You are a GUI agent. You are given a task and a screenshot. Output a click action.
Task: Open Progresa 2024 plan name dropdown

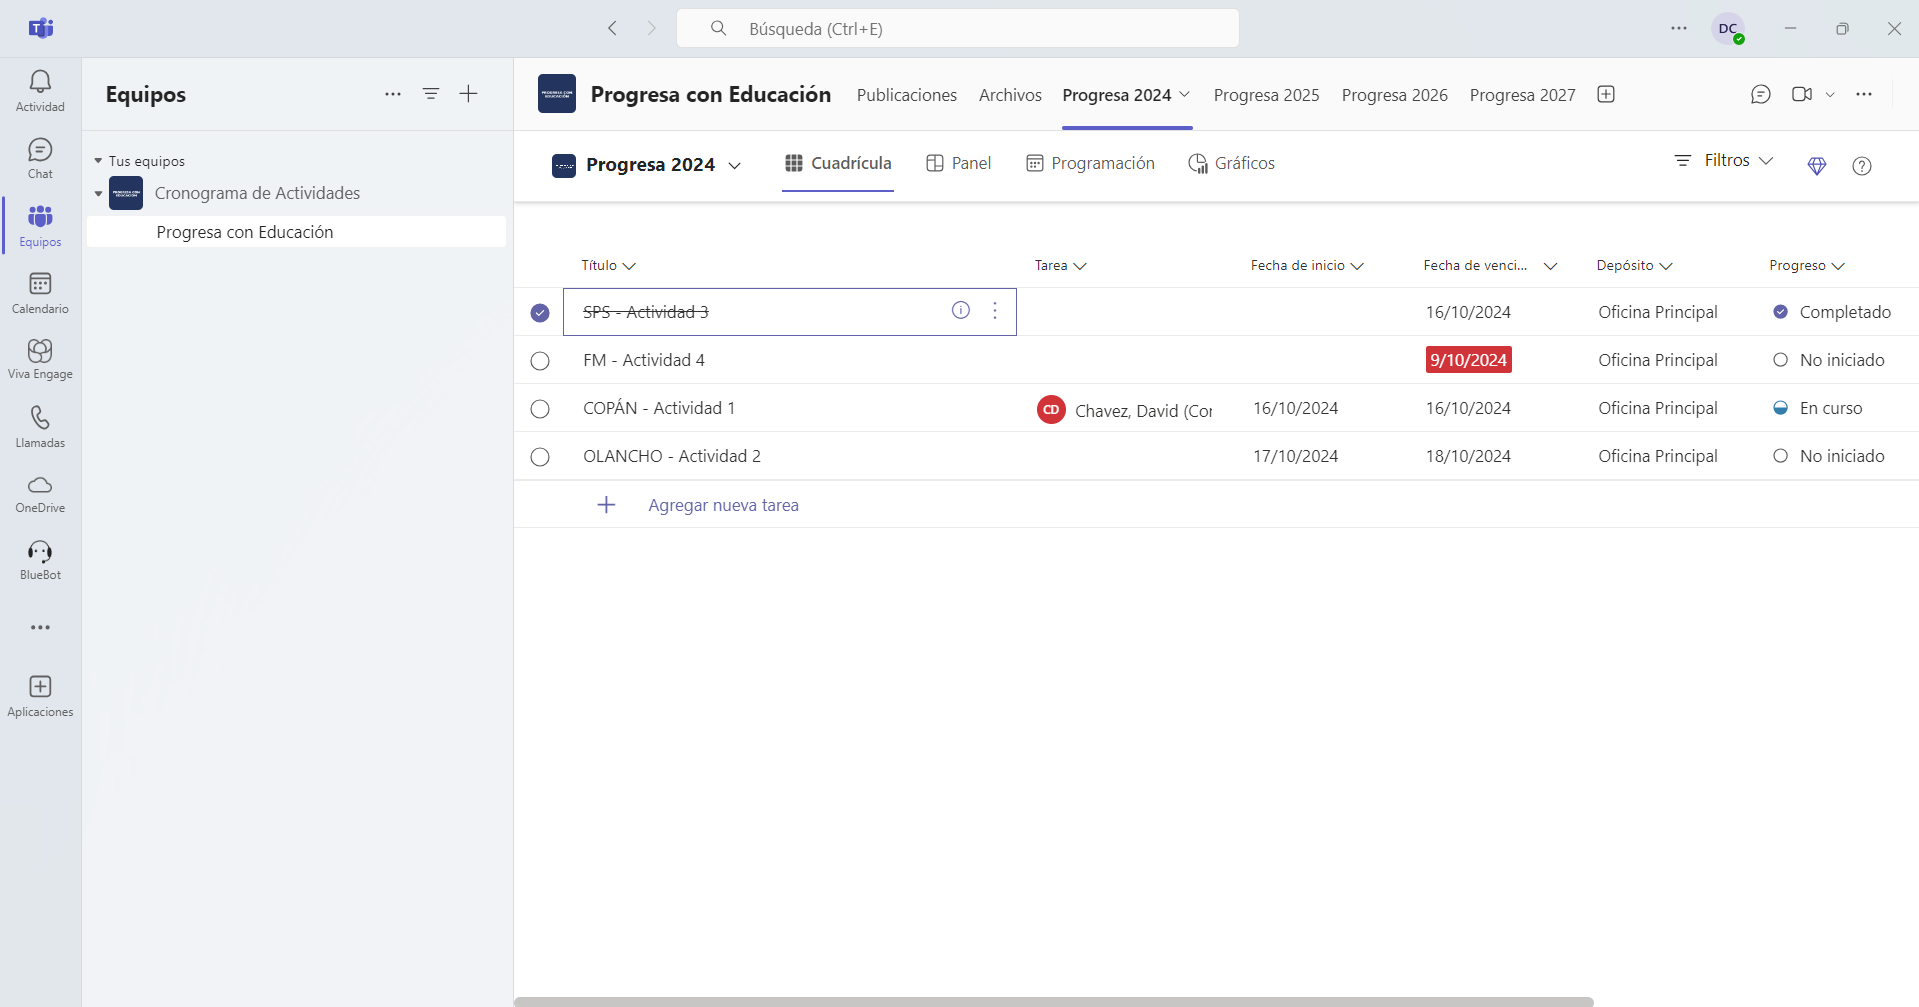click(735, 166)
